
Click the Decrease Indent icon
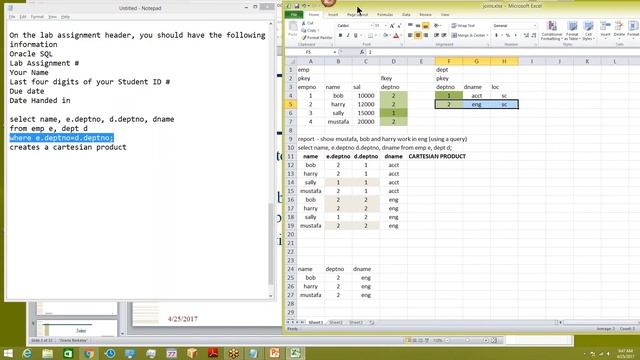coord(436,36)
